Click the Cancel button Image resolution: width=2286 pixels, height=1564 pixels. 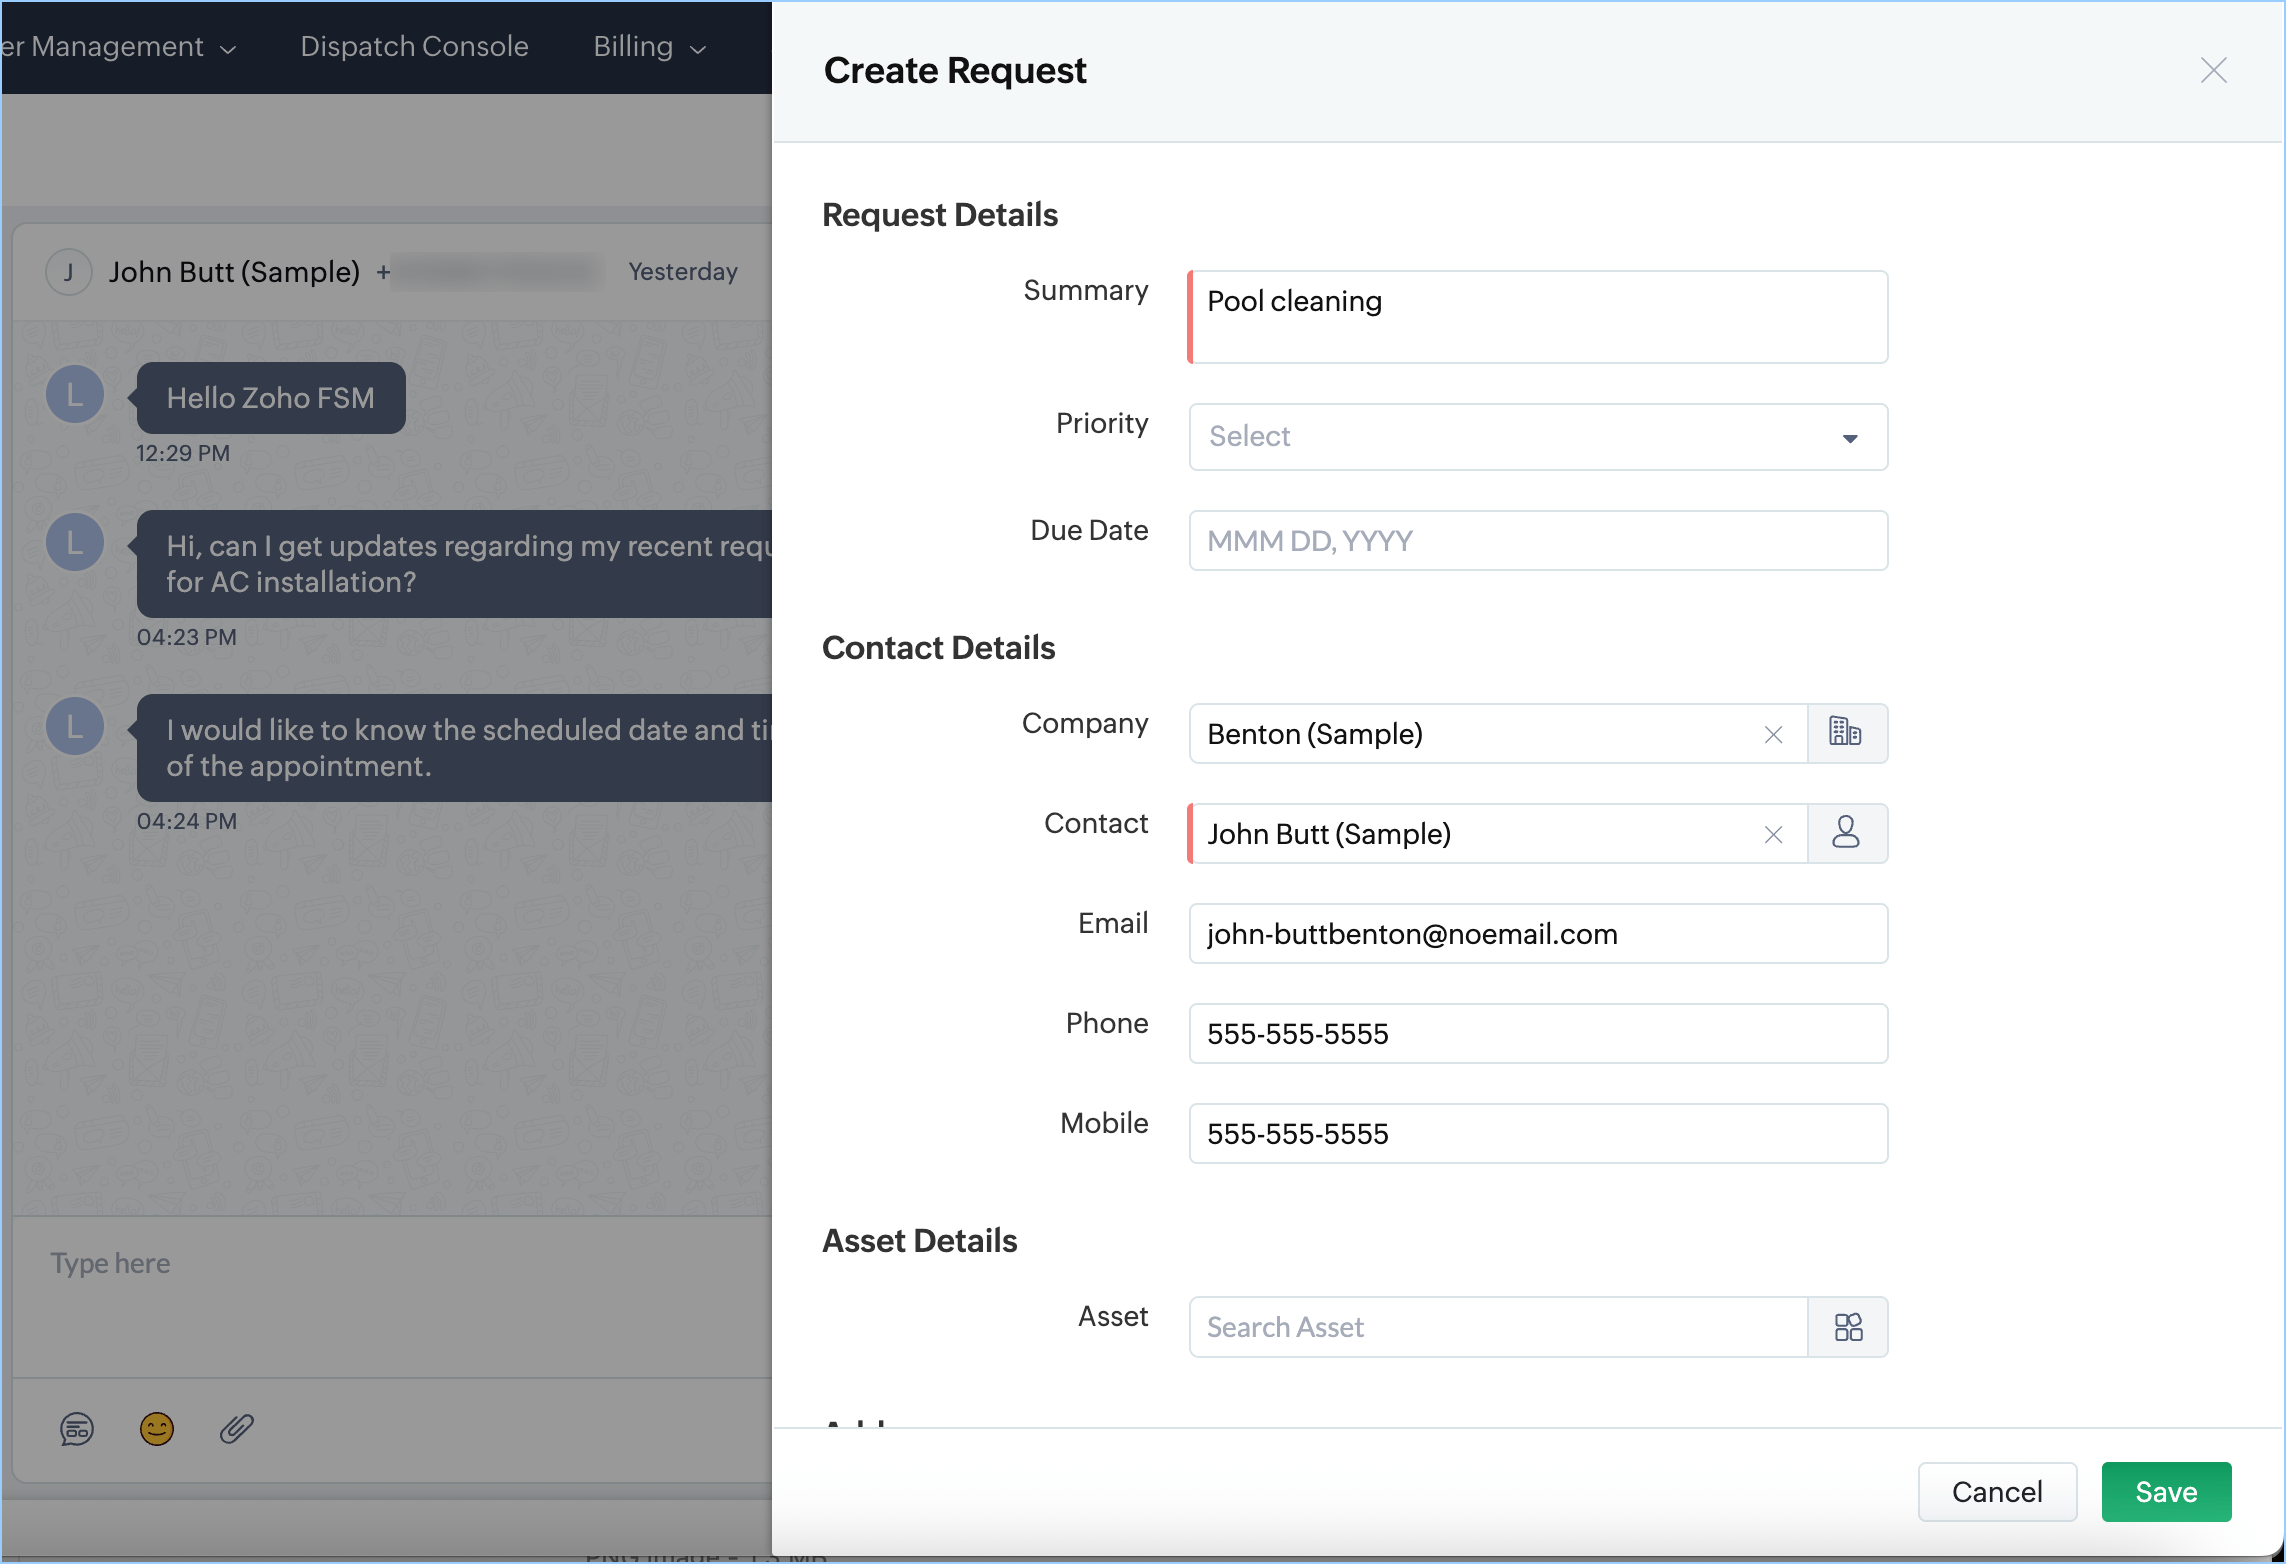pos(1996,1491)
